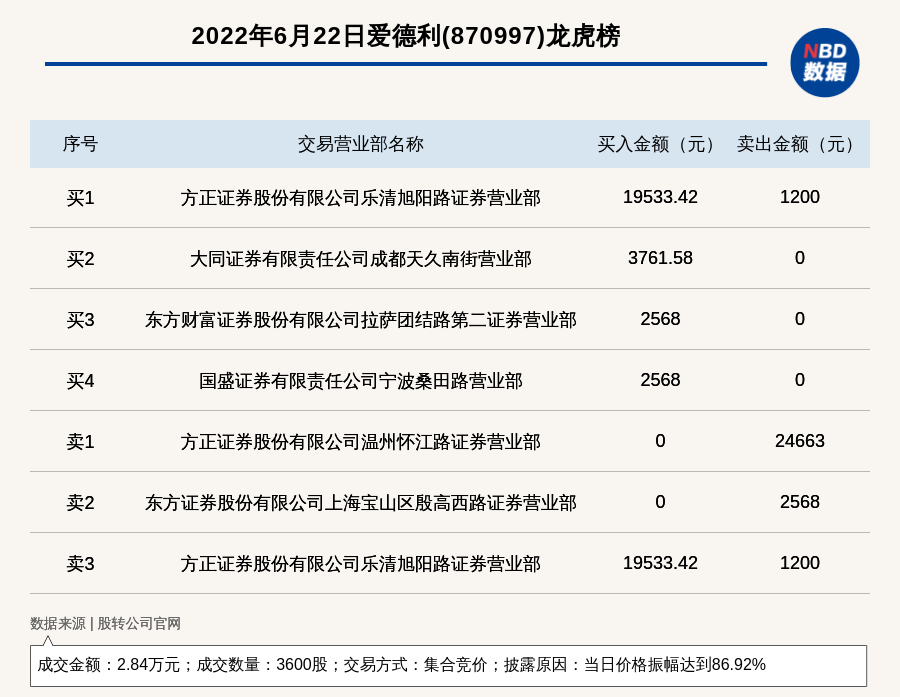The height and width of the screenshot is (697, 900).
Task: Click the NBD数据 logo
Action: 824,62
